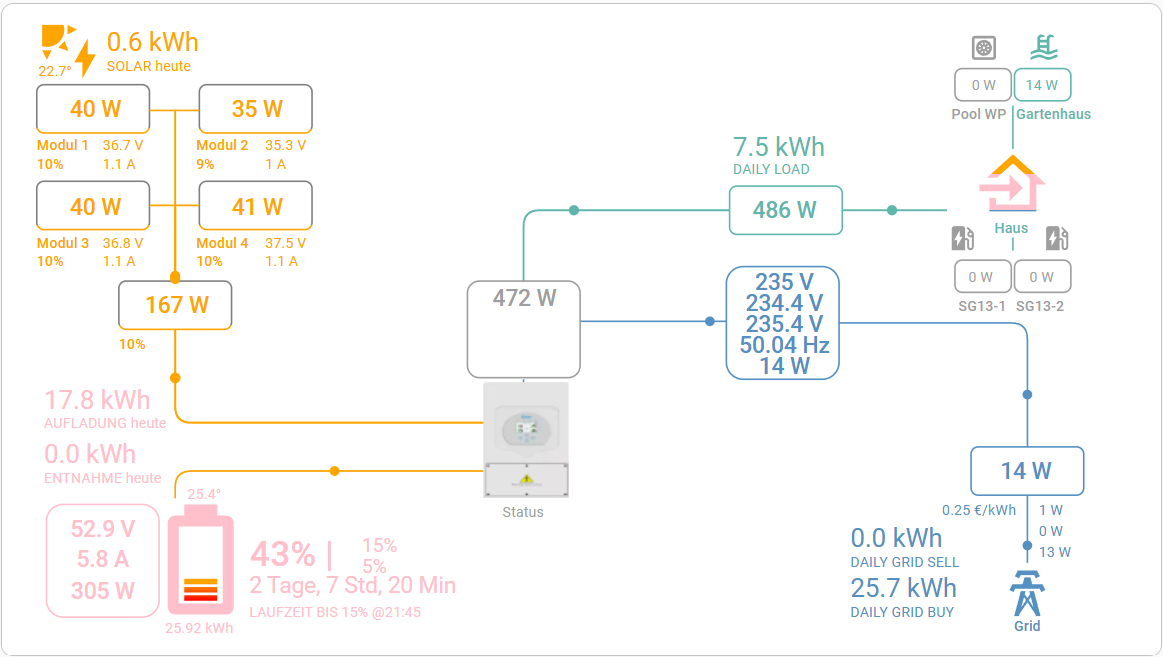Click the 0.6 kWh SOLAR heute value
This screenshot has height=657, width=1163.
click(x=153, y=42)
